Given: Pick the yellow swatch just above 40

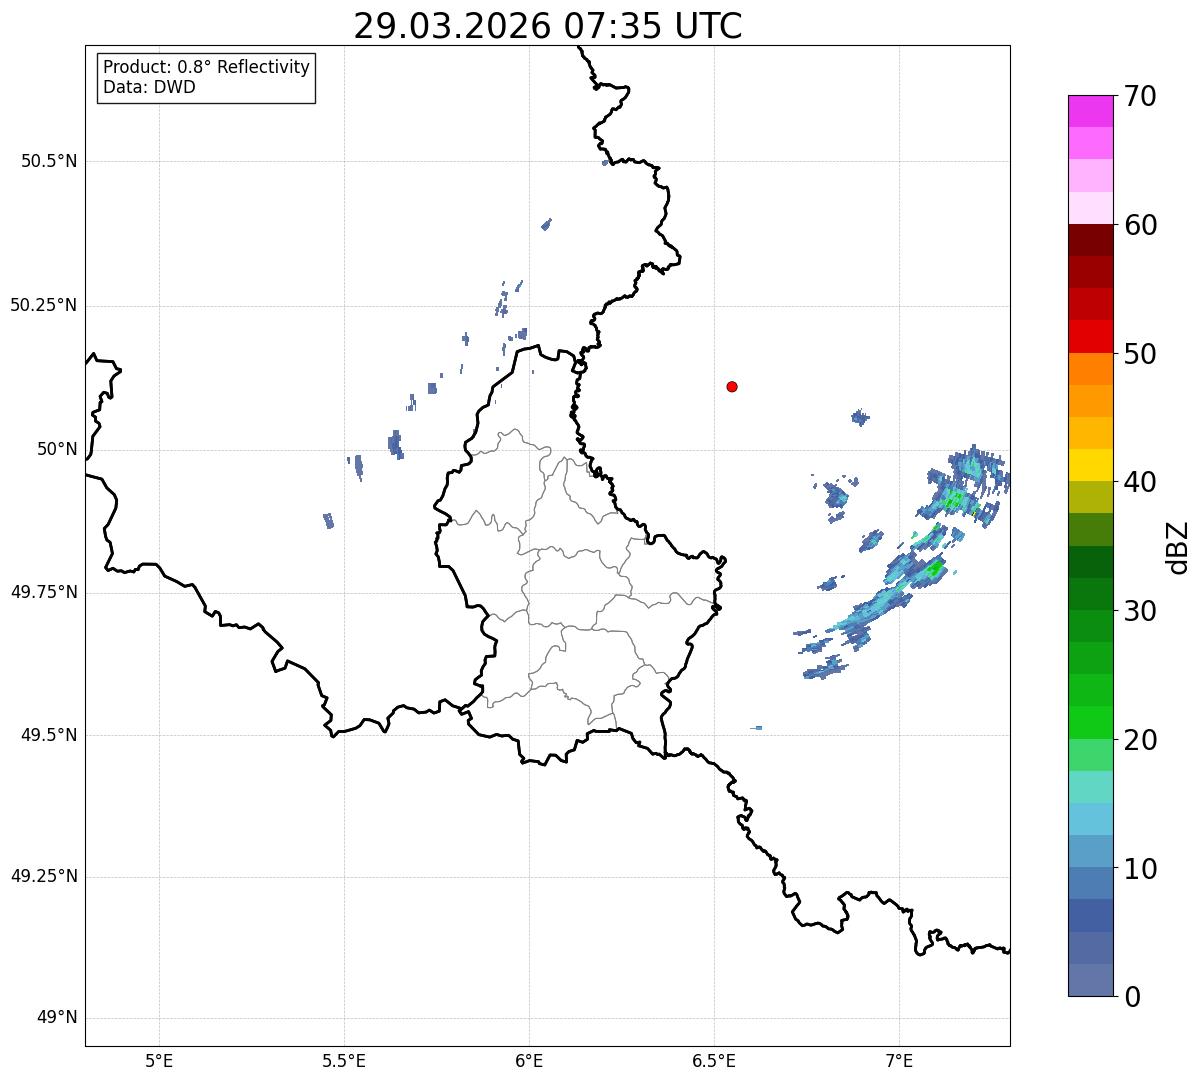Looking at the screenshot, I should click(1090, 465).
